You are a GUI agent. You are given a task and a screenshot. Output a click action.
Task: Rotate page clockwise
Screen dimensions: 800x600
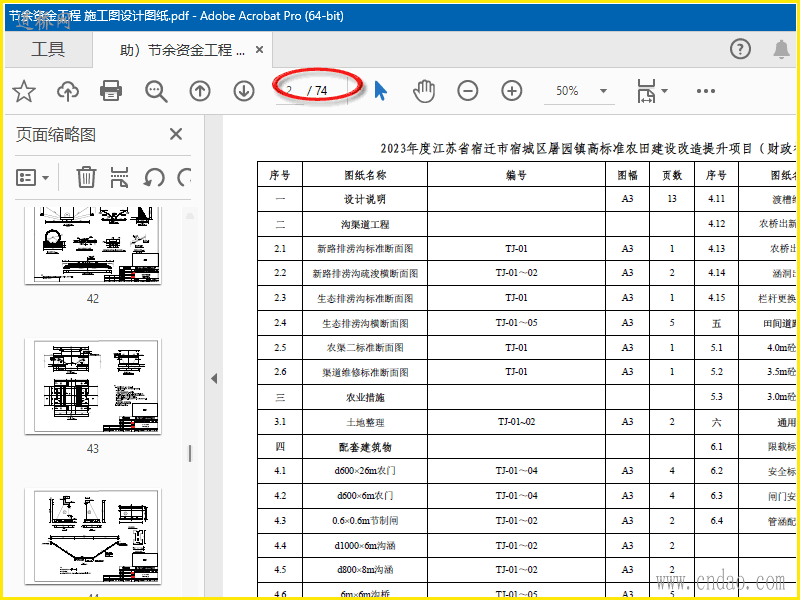184,178
